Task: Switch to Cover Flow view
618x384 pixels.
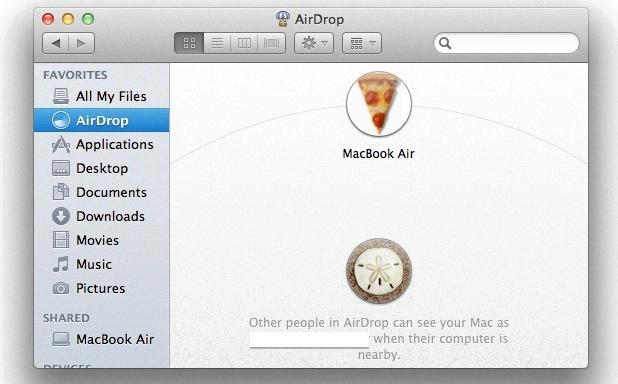Action: [271, 43]
